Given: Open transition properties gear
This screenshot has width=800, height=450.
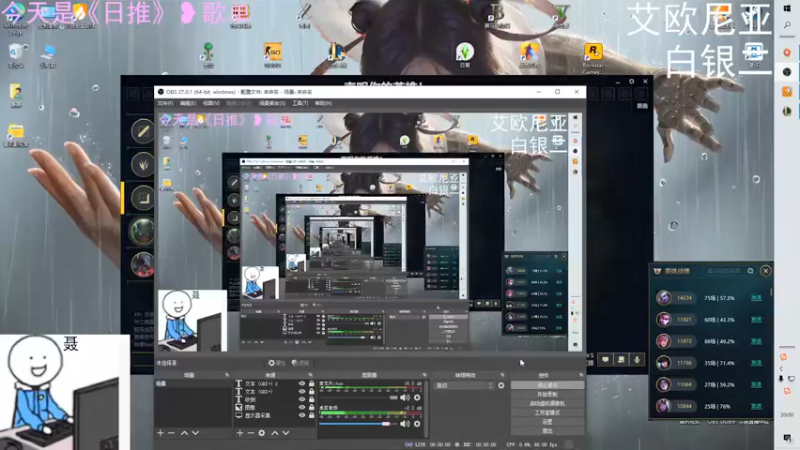Looking at the screenshot, I should pyautogui.click(x=501, y=386).
